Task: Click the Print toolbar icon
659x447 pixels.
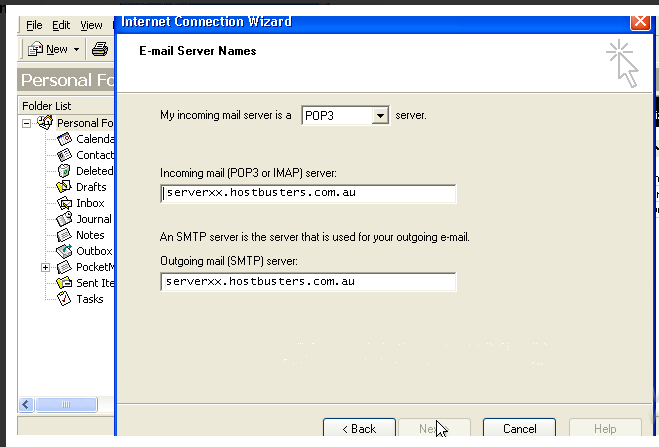Action: [100, 49]
